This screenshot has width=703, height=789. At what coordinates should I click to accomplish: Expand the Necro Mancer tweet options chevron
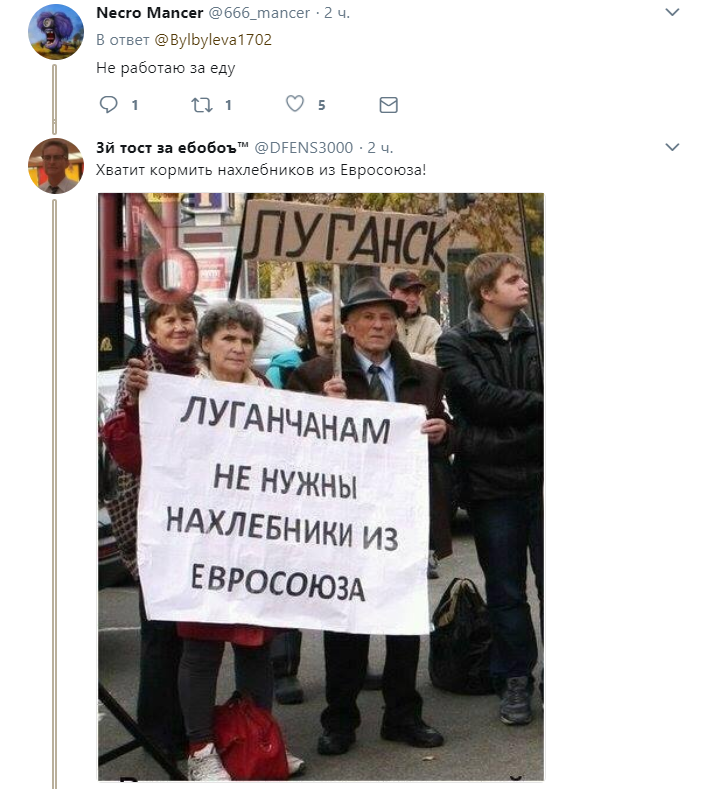point(672,12)
